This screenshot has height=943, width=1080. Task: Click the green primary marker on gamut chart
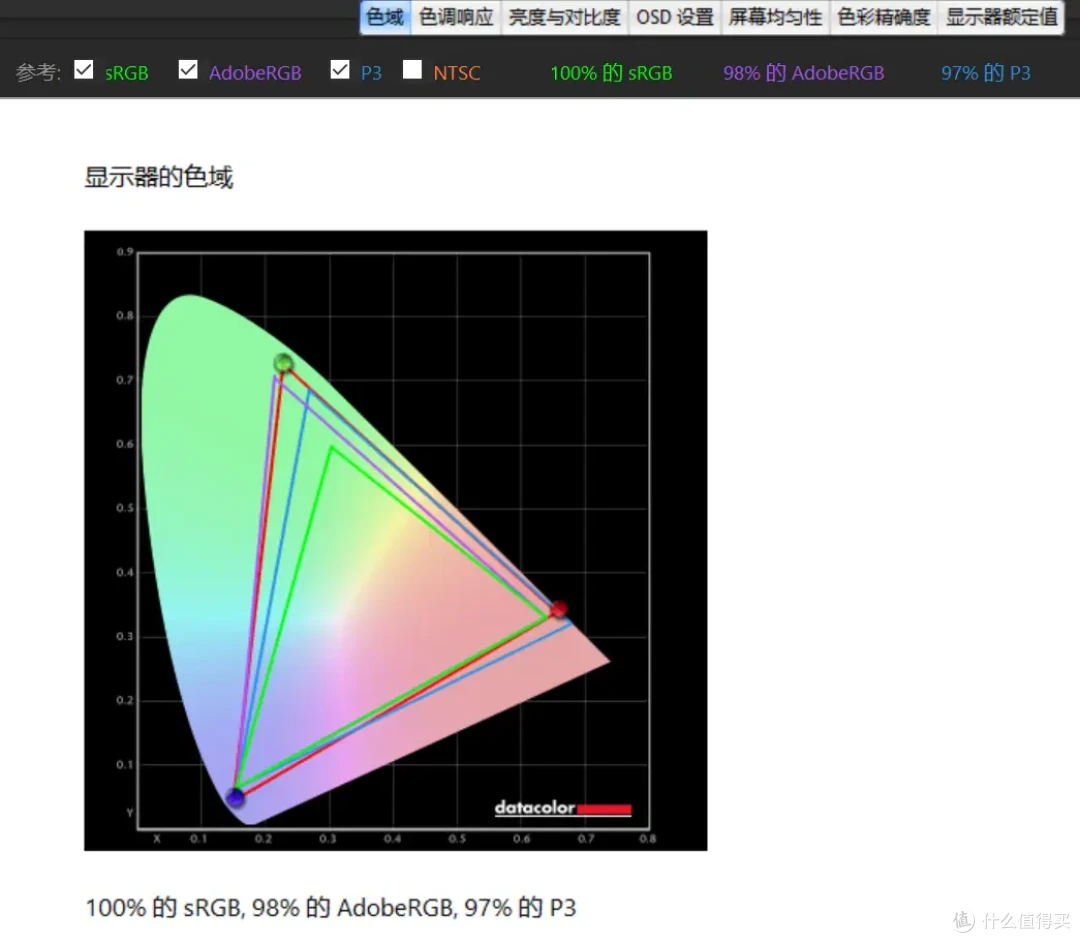[283, 362]
